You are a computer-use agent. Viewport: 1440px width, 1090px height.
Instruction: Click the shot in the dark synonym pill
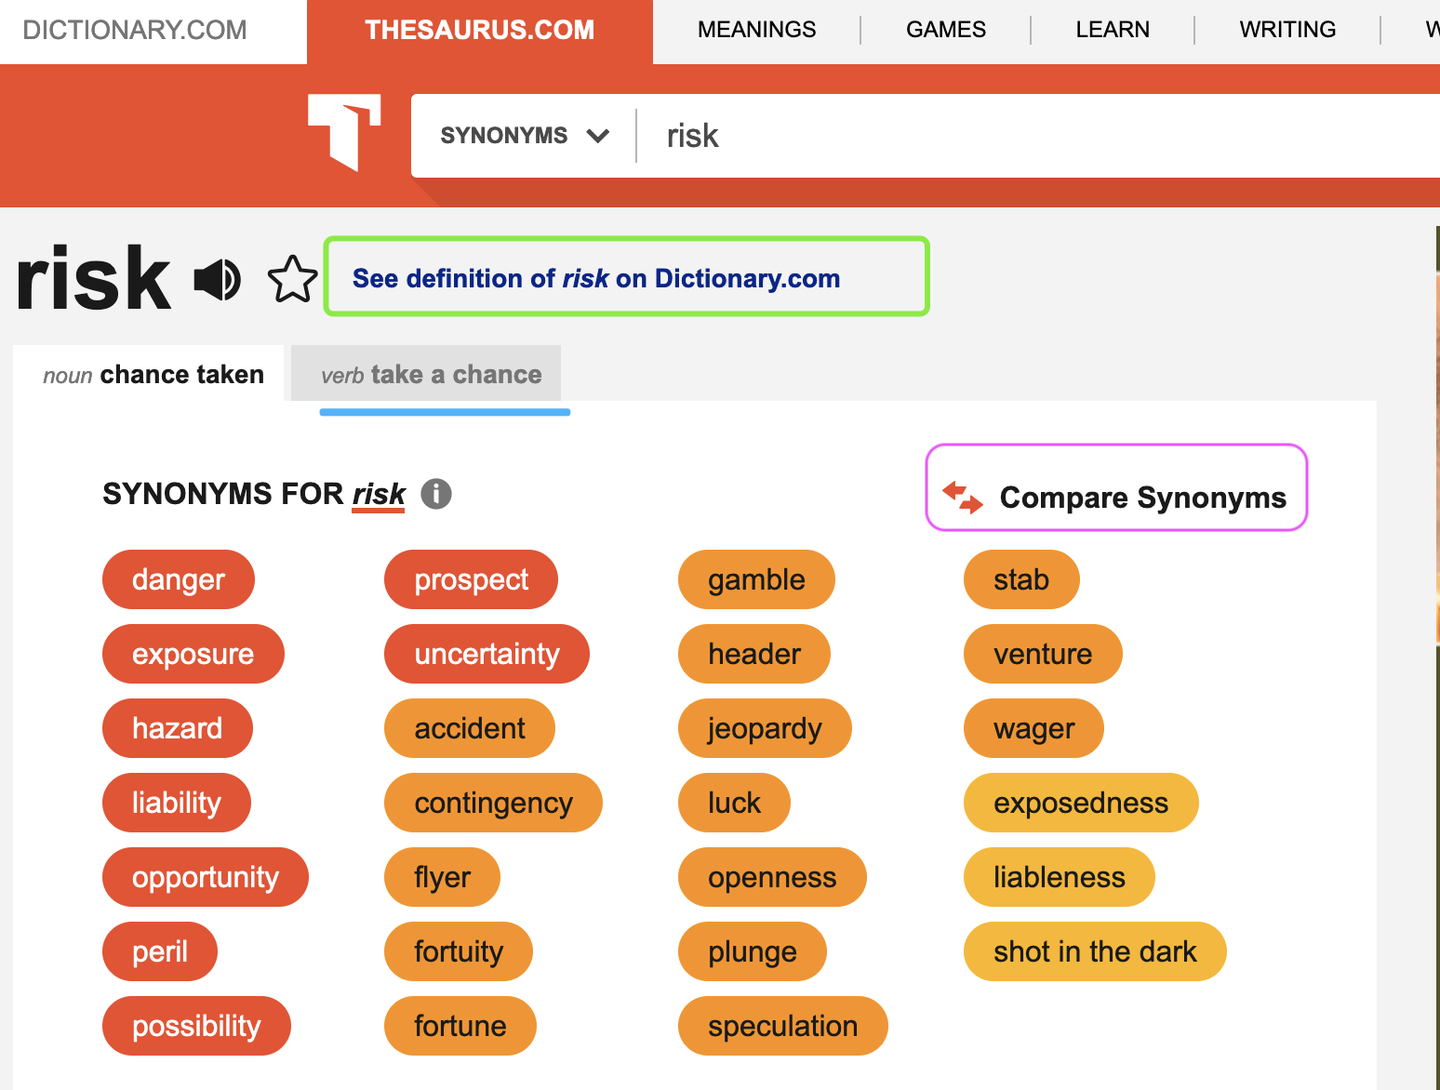coord(1094,951)
